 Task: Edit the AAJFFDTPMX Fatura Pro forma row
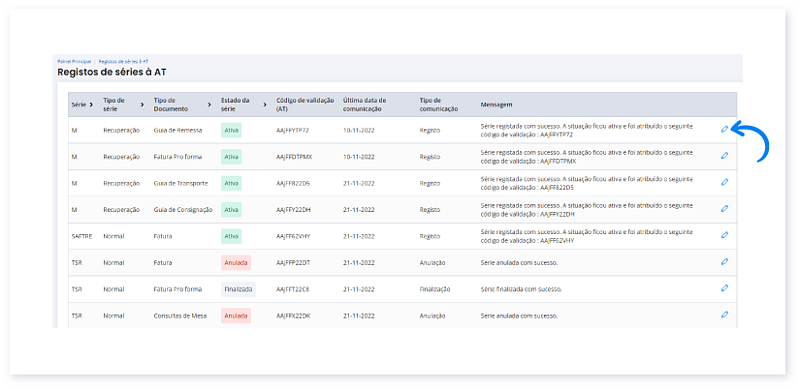[x=724, y=156]
